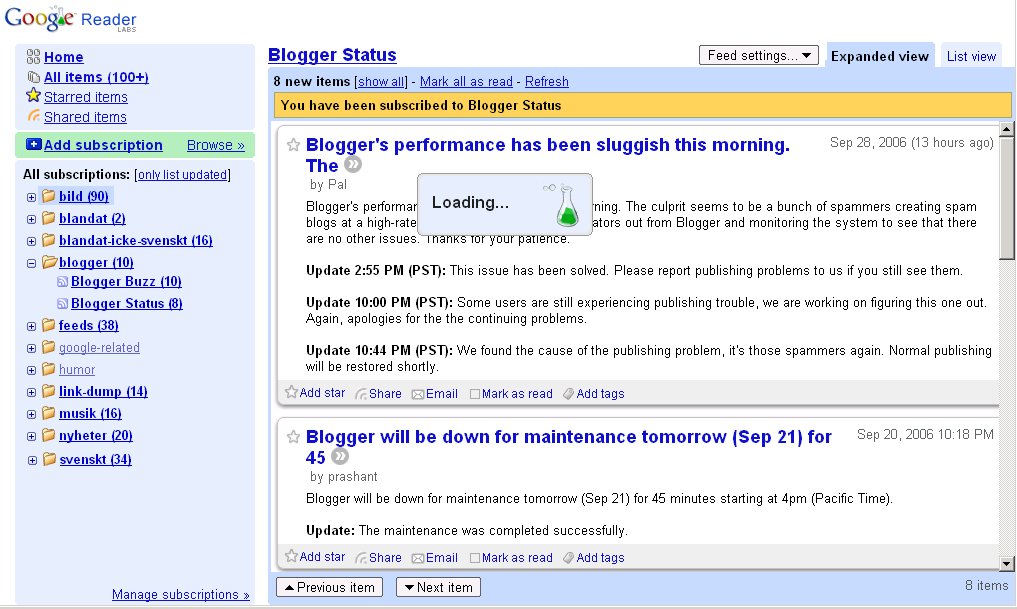Expand the humor folder
The height and width of the screenshot is (609, 1017).
click(x=31, y=370)
